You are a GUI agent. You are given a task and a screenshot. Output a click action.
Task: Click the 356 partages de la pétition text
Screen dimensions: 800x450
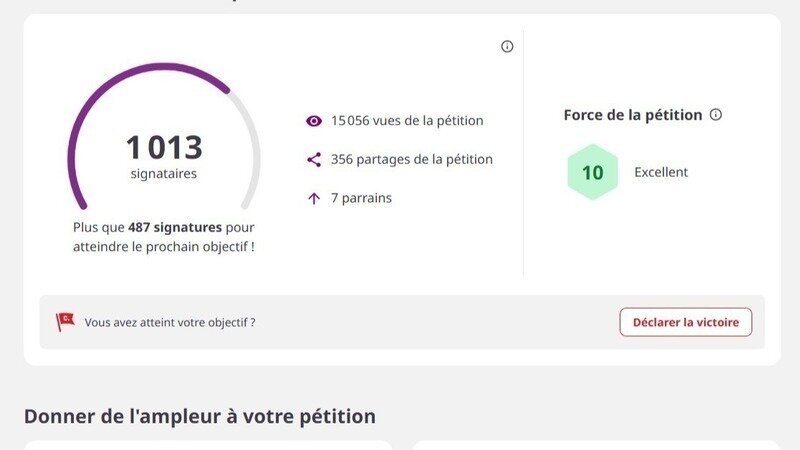coord(412,160)
